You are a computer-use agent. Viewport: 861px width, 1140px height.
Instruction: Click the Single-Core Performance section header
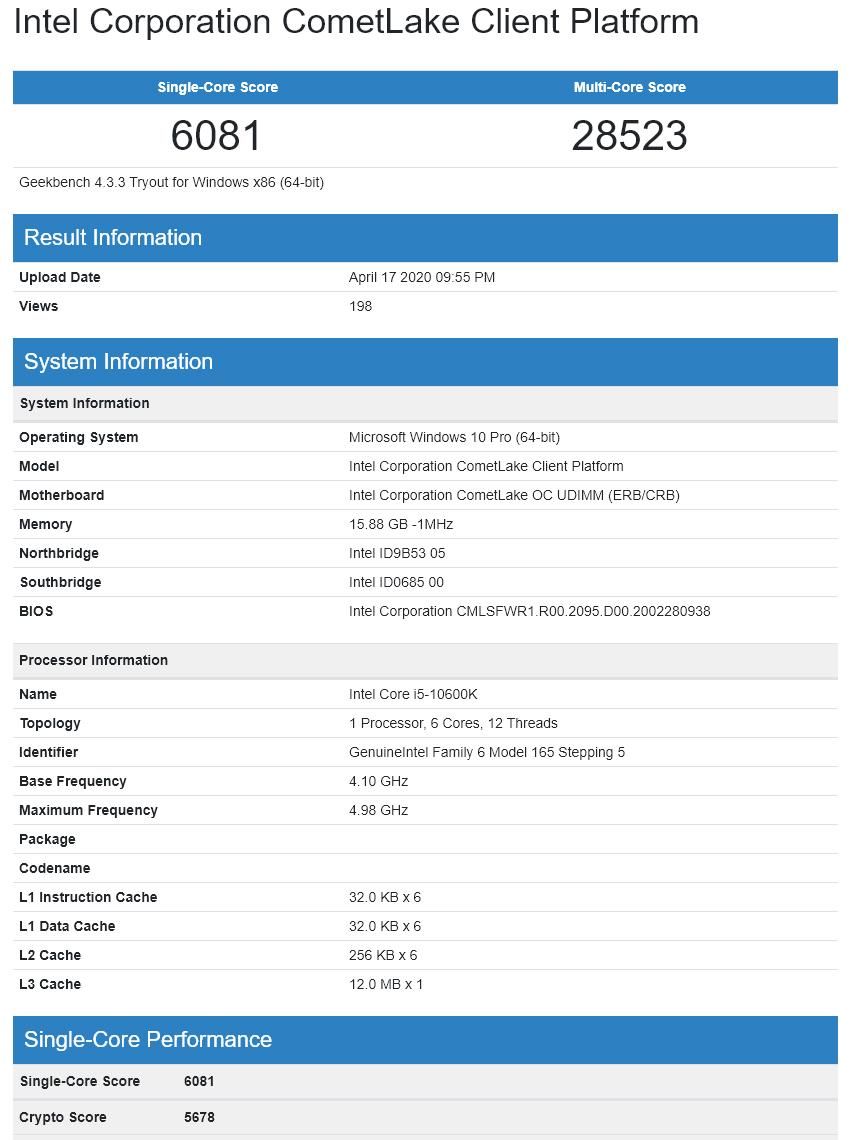click(425, 1040)
